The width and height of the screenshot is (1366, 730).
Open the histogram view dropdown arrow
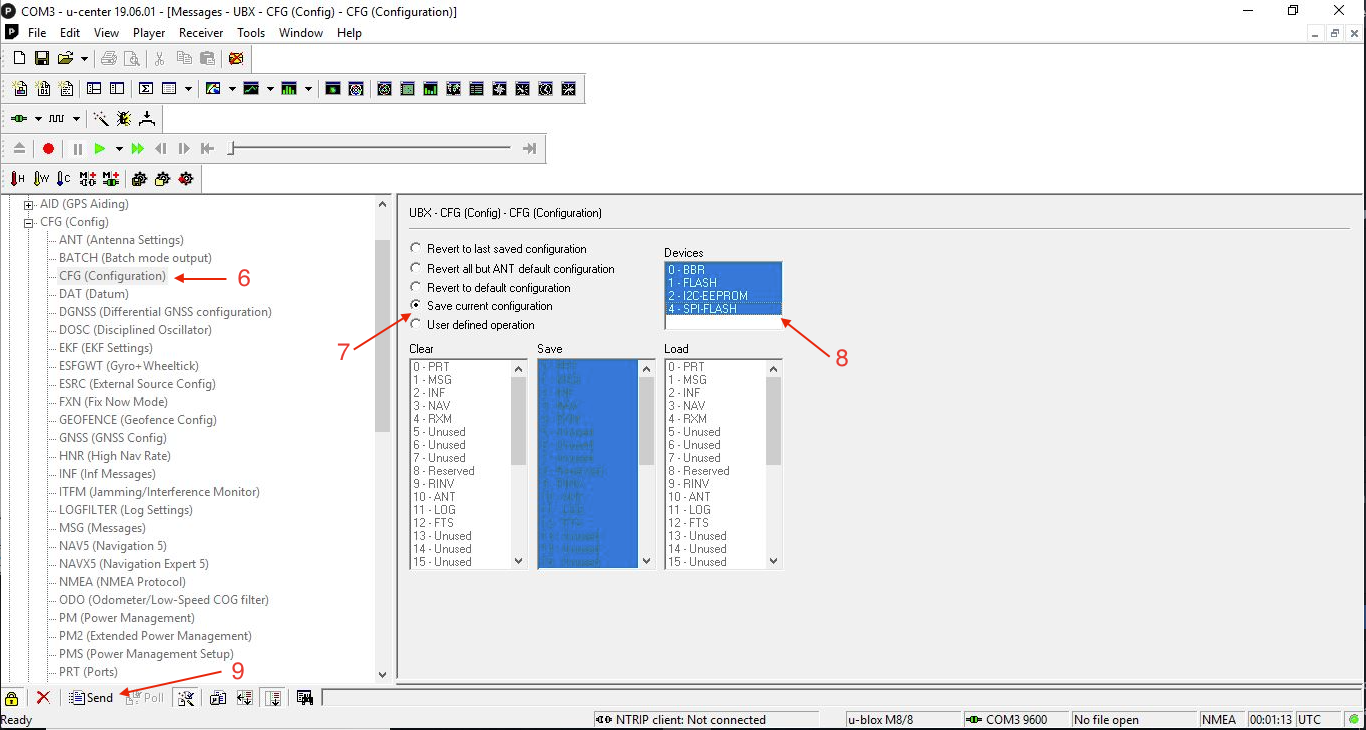308,89
